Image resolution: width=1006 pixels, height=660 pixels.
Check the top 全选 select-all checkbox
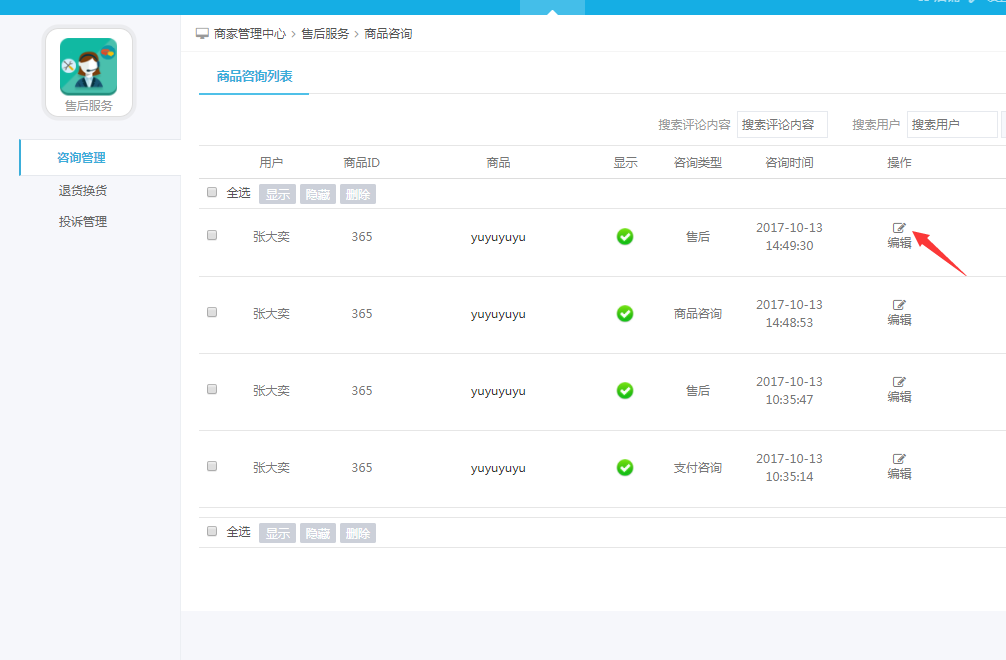(212, 192)
